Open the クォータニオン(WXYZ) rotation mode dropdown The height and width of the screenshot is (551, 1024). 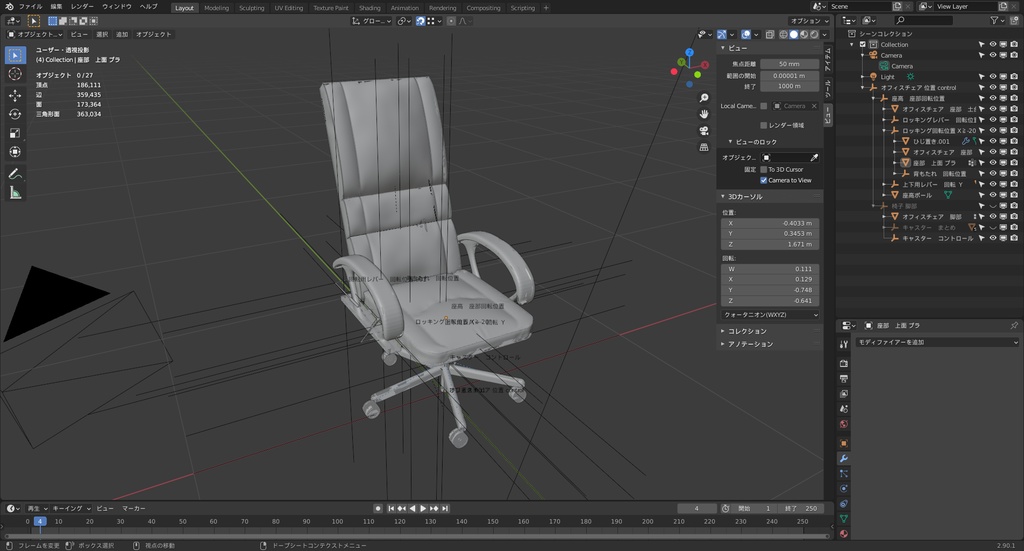771,315
